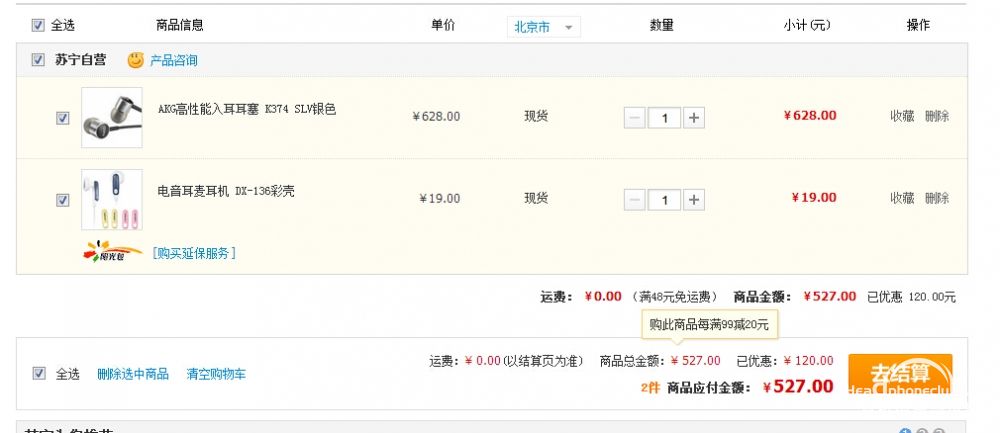The height and width of the screenshot is (433, 1000).
Task: Uncheck the AKG K374 earphone item checkbox
Action: (x=62, y=118)
